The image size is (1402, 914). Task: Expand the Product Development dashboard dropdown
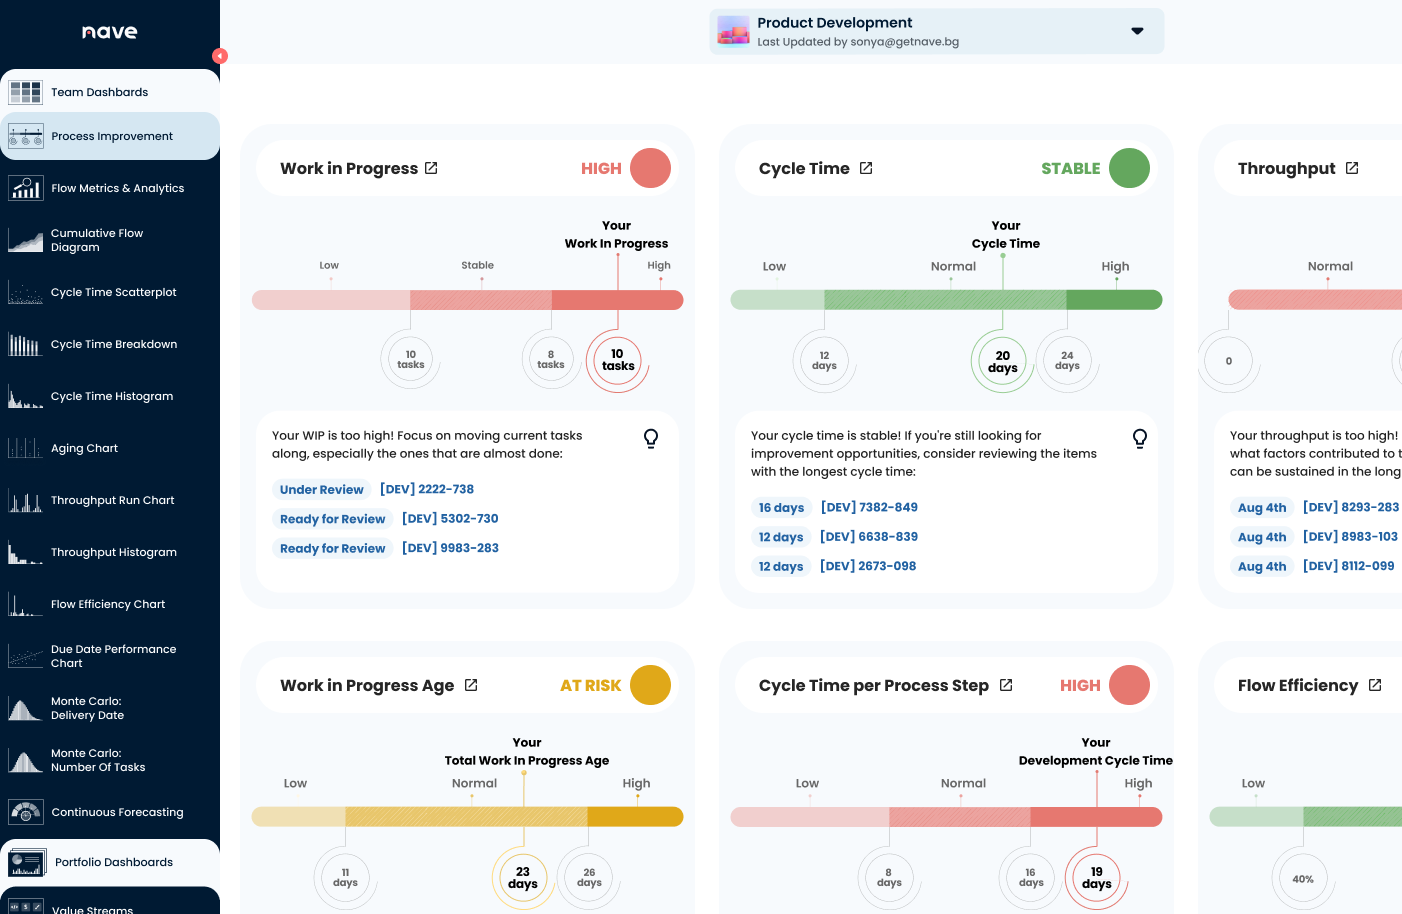(x=1137, y=31)
